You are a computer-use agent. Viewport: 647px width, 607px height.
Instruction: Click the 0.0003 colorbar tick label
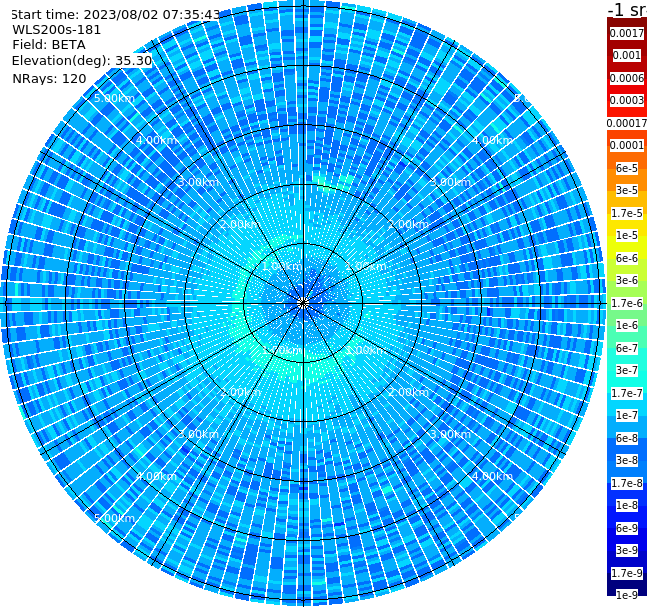627,100
